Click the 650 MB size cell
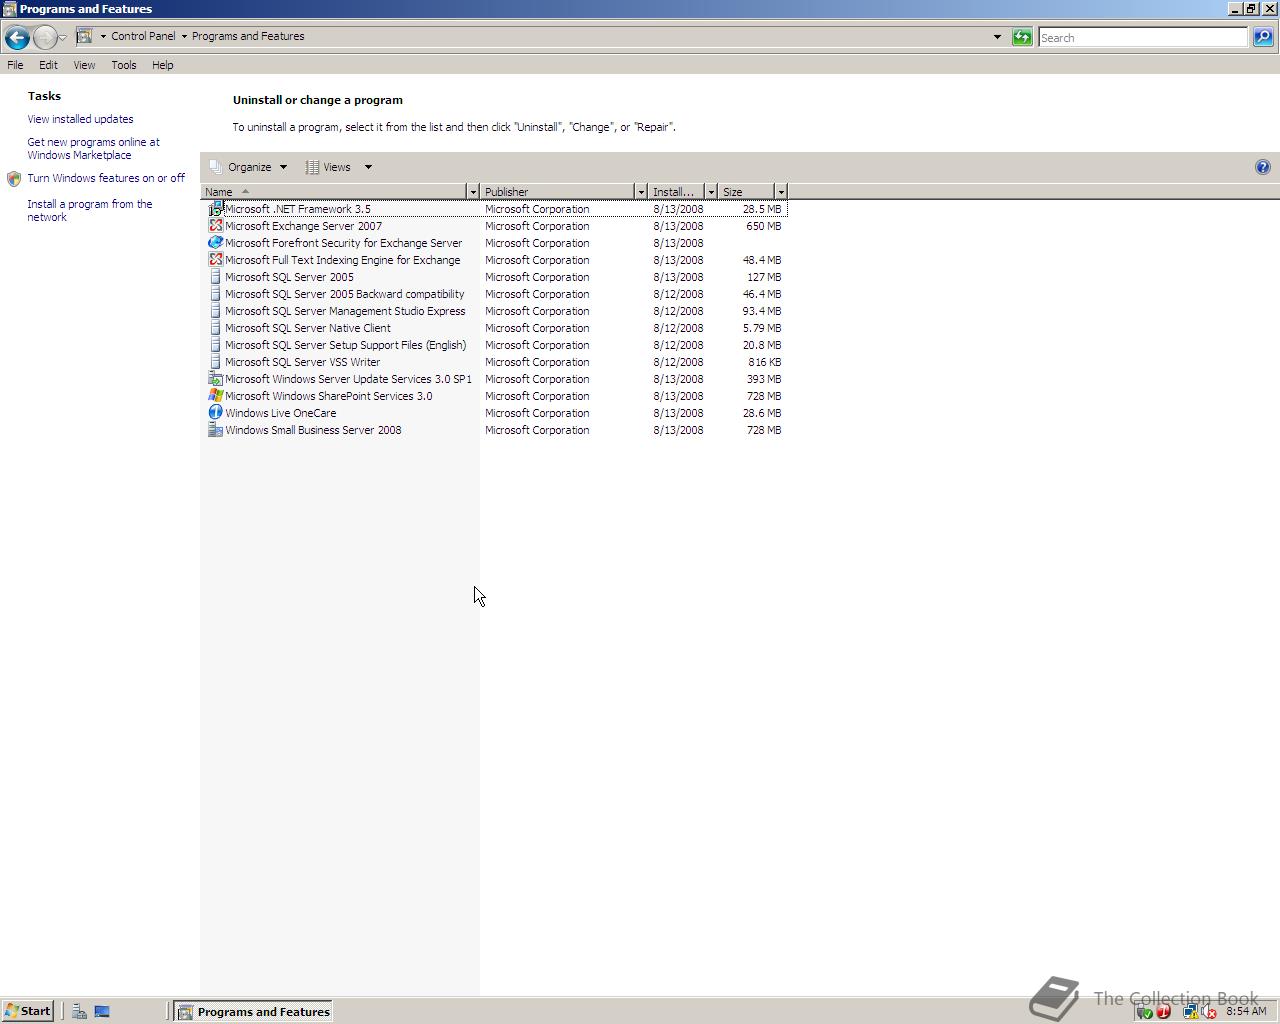This screenshot has width=1280, height=1024. tap(763, 226)
